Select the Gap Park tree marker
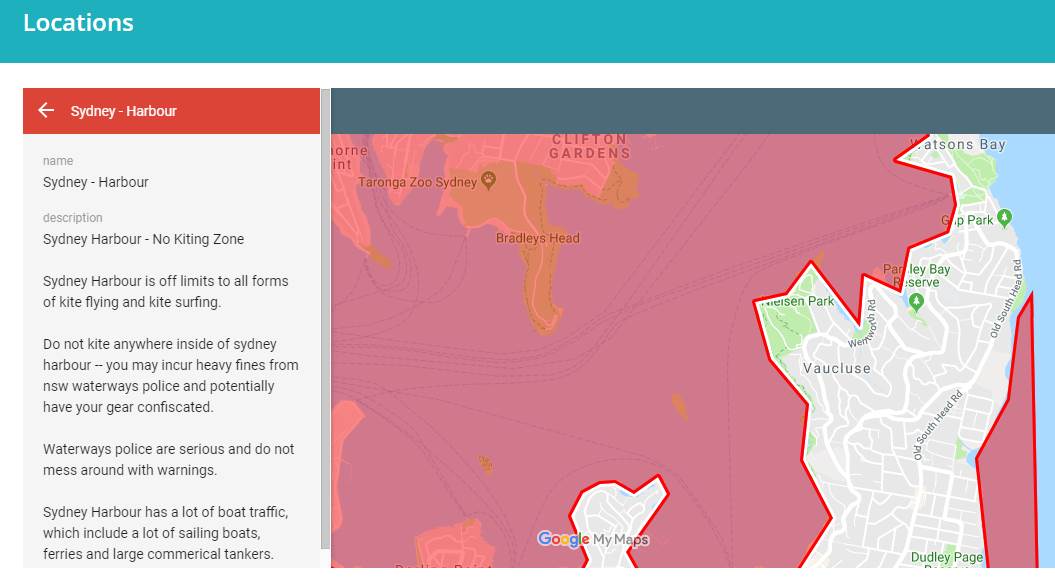Screen dimensions: 1055x580 pyautogui.click(x=1005, y=218)
